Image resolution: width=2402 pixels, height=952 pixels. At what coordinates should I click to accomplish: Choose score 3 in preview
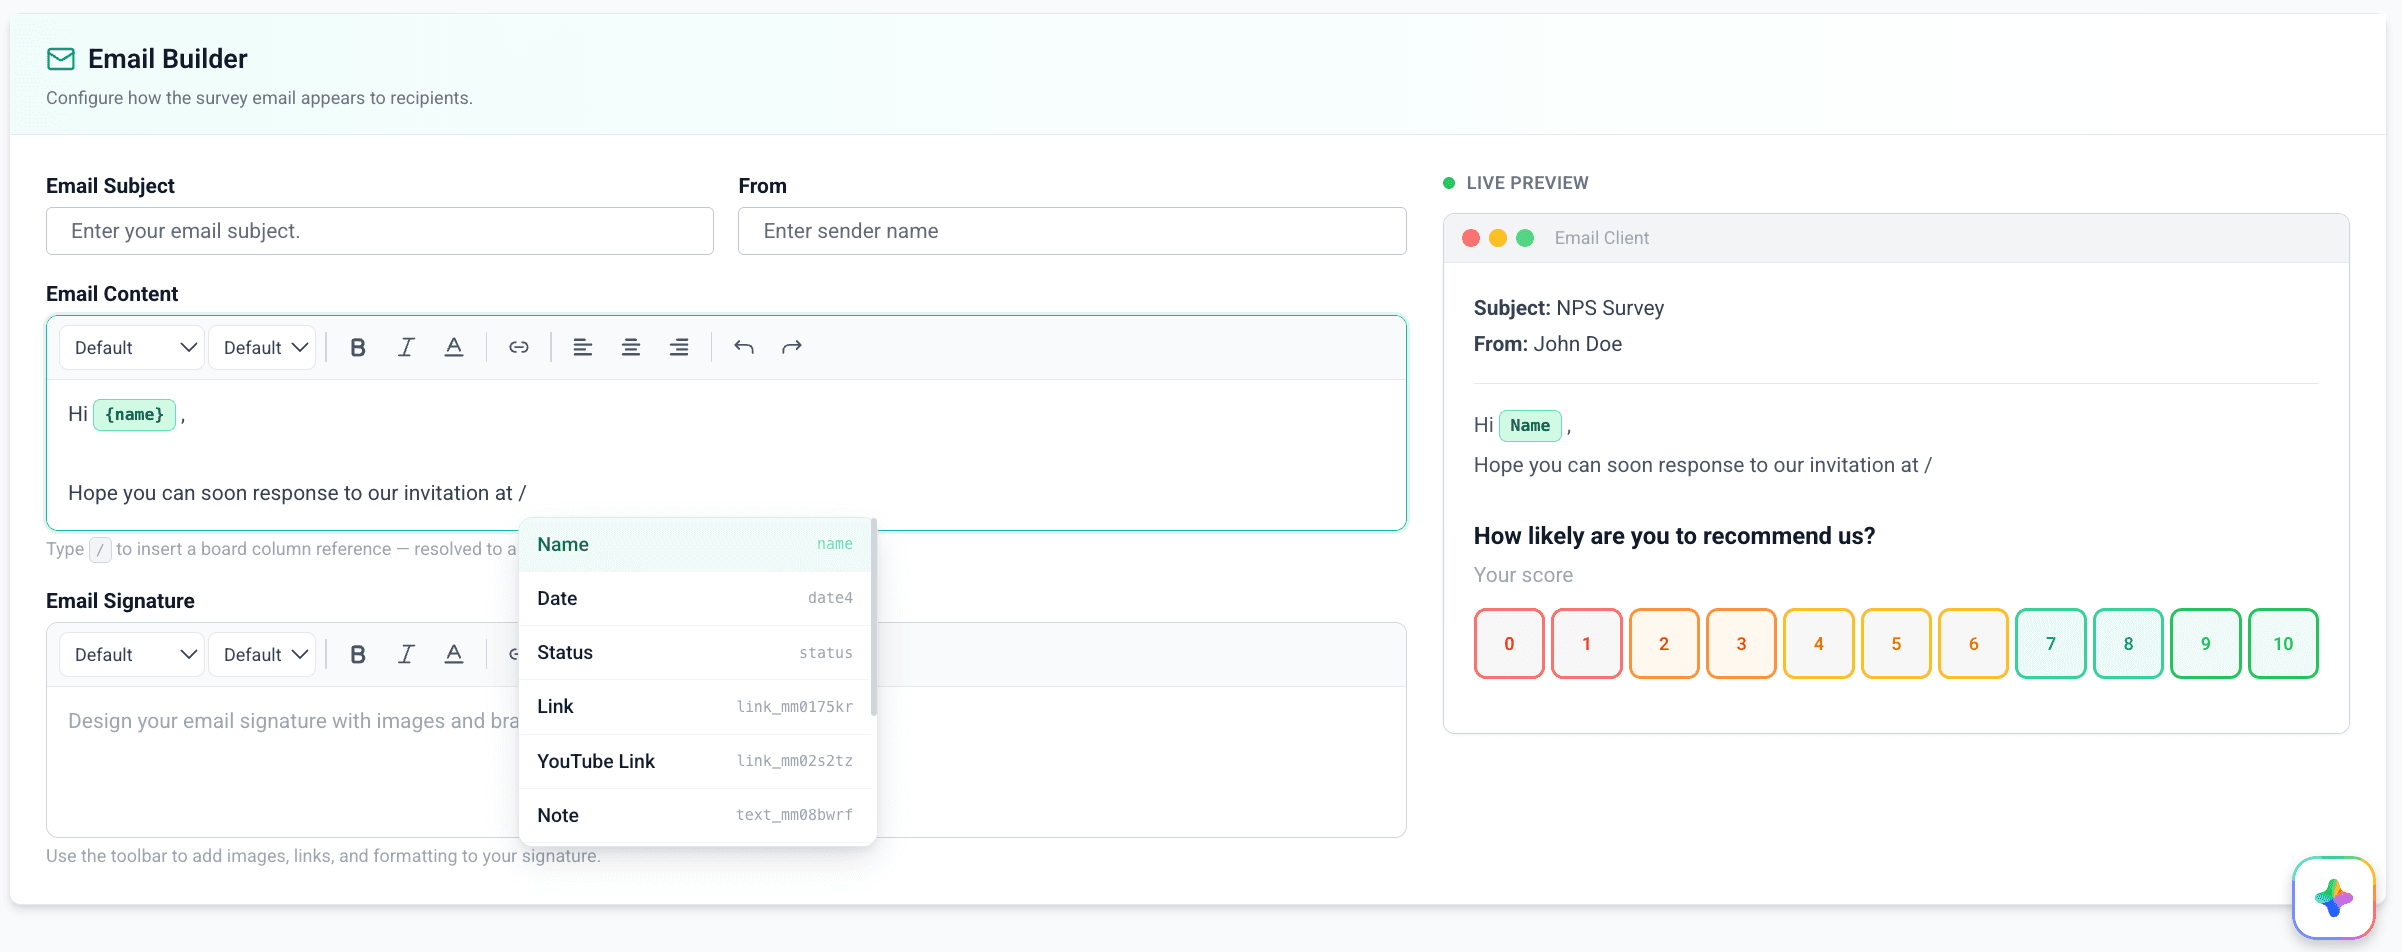click(1741, 643)
